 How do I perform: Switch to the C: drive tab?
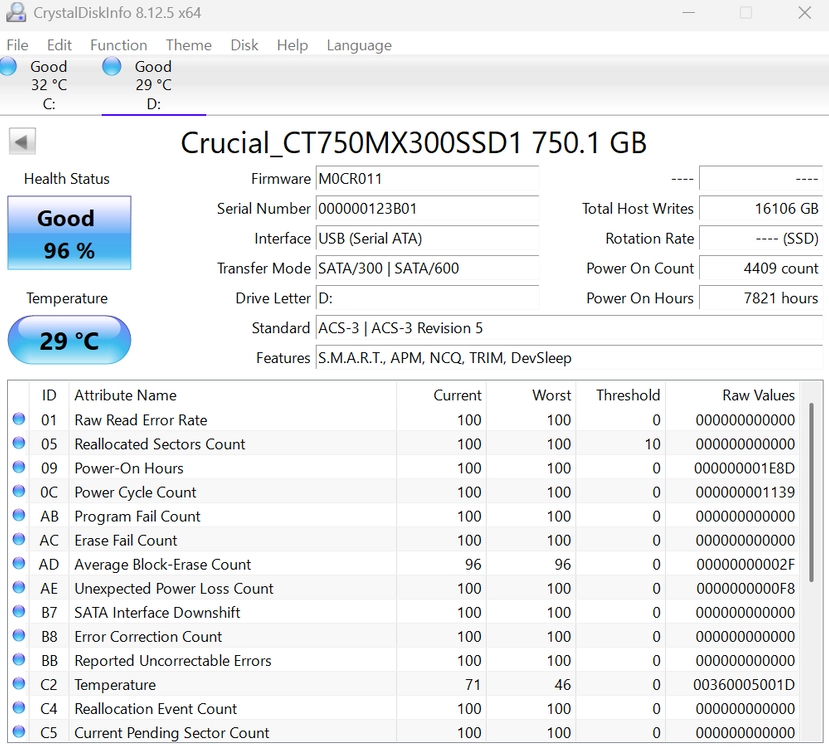(49, 85)
